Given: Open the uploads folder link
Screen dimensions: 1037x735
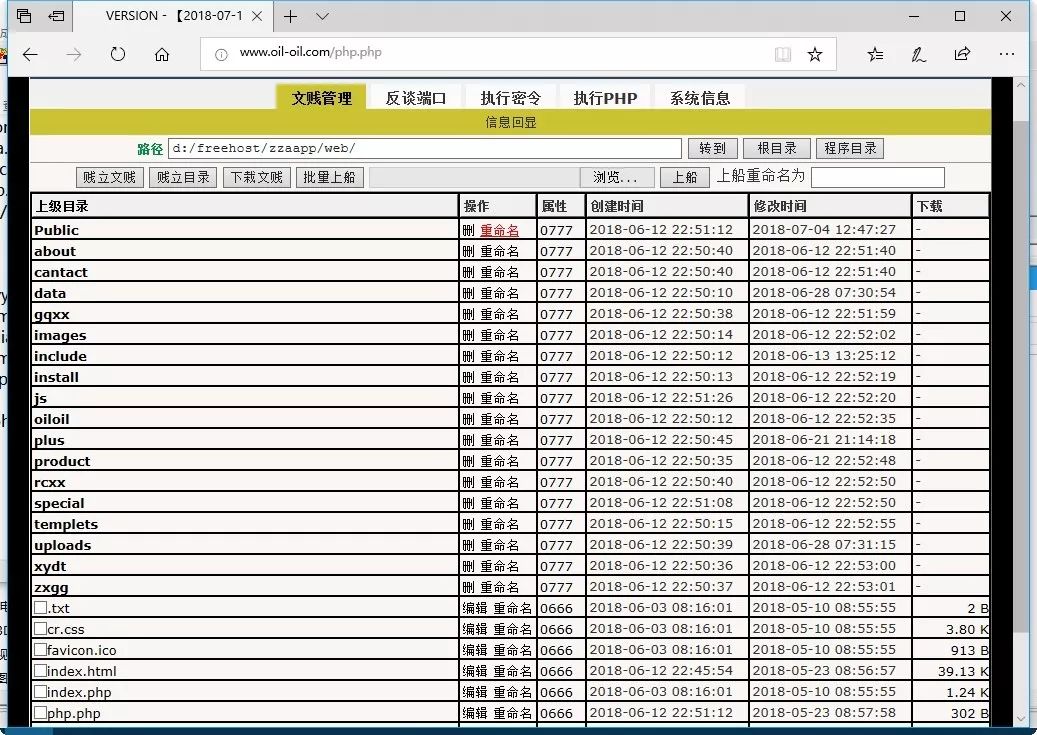Looking at the screenshot, I should (x=62, y=545).
